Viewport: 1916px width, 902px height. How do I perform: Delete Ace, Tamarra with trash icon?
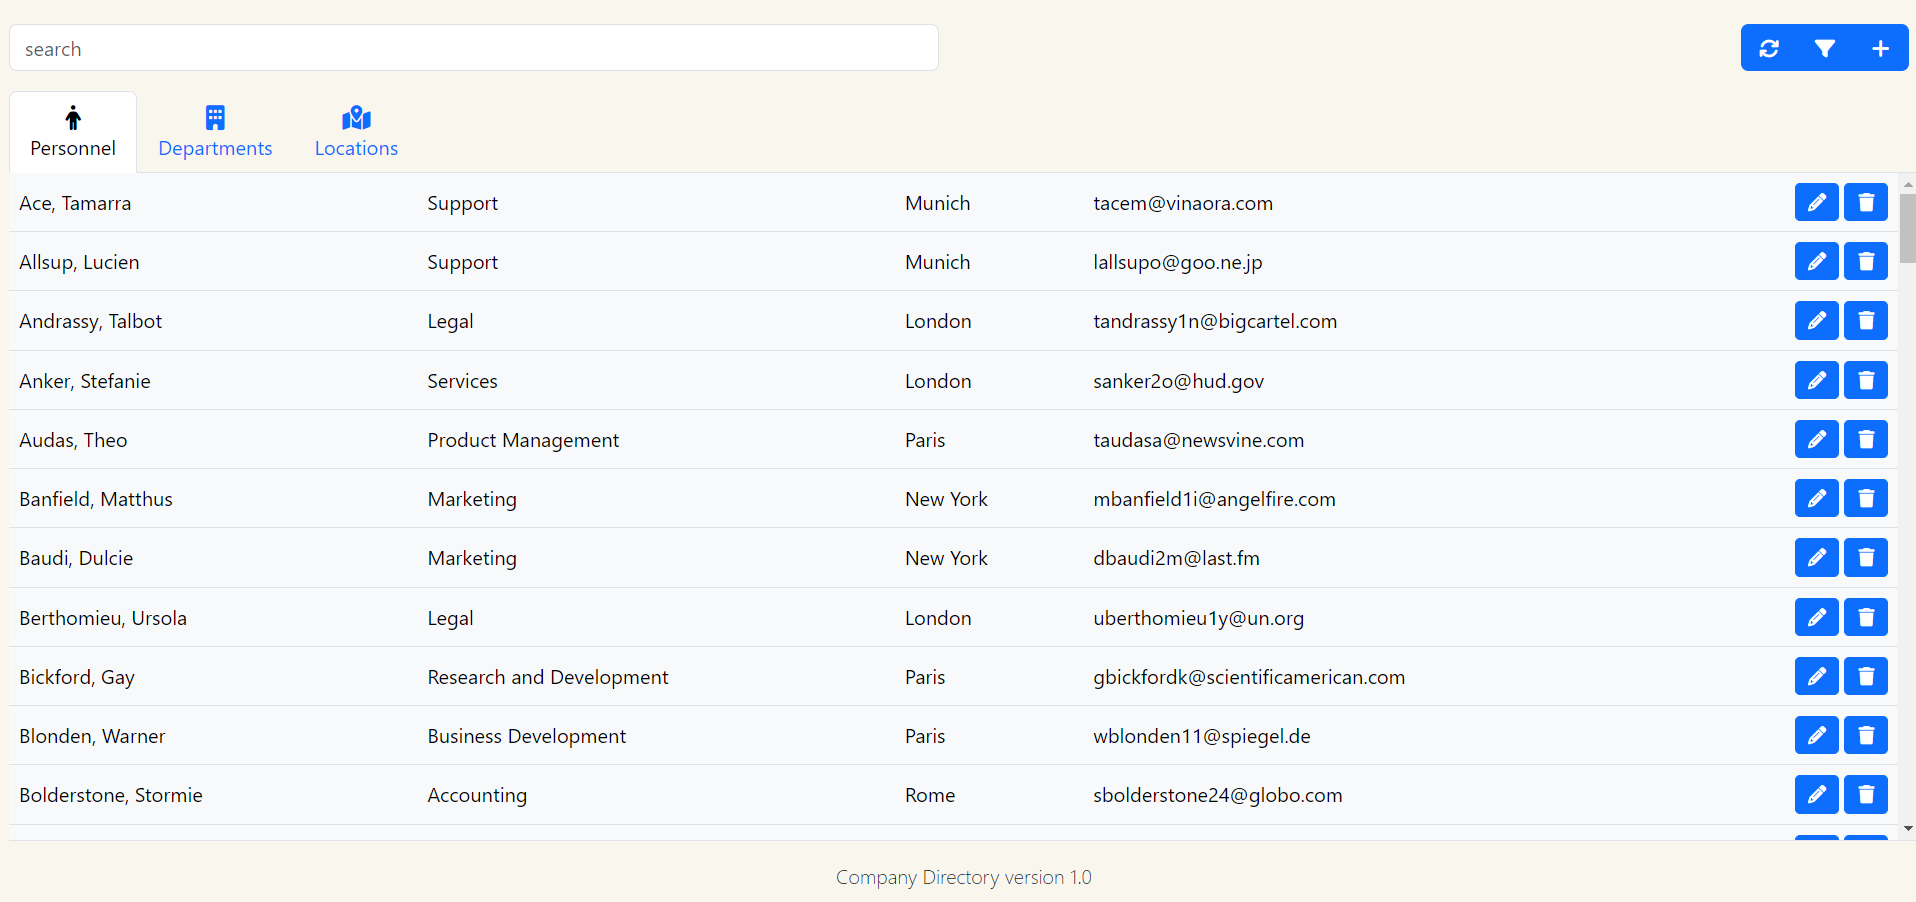pos(1866,202)
